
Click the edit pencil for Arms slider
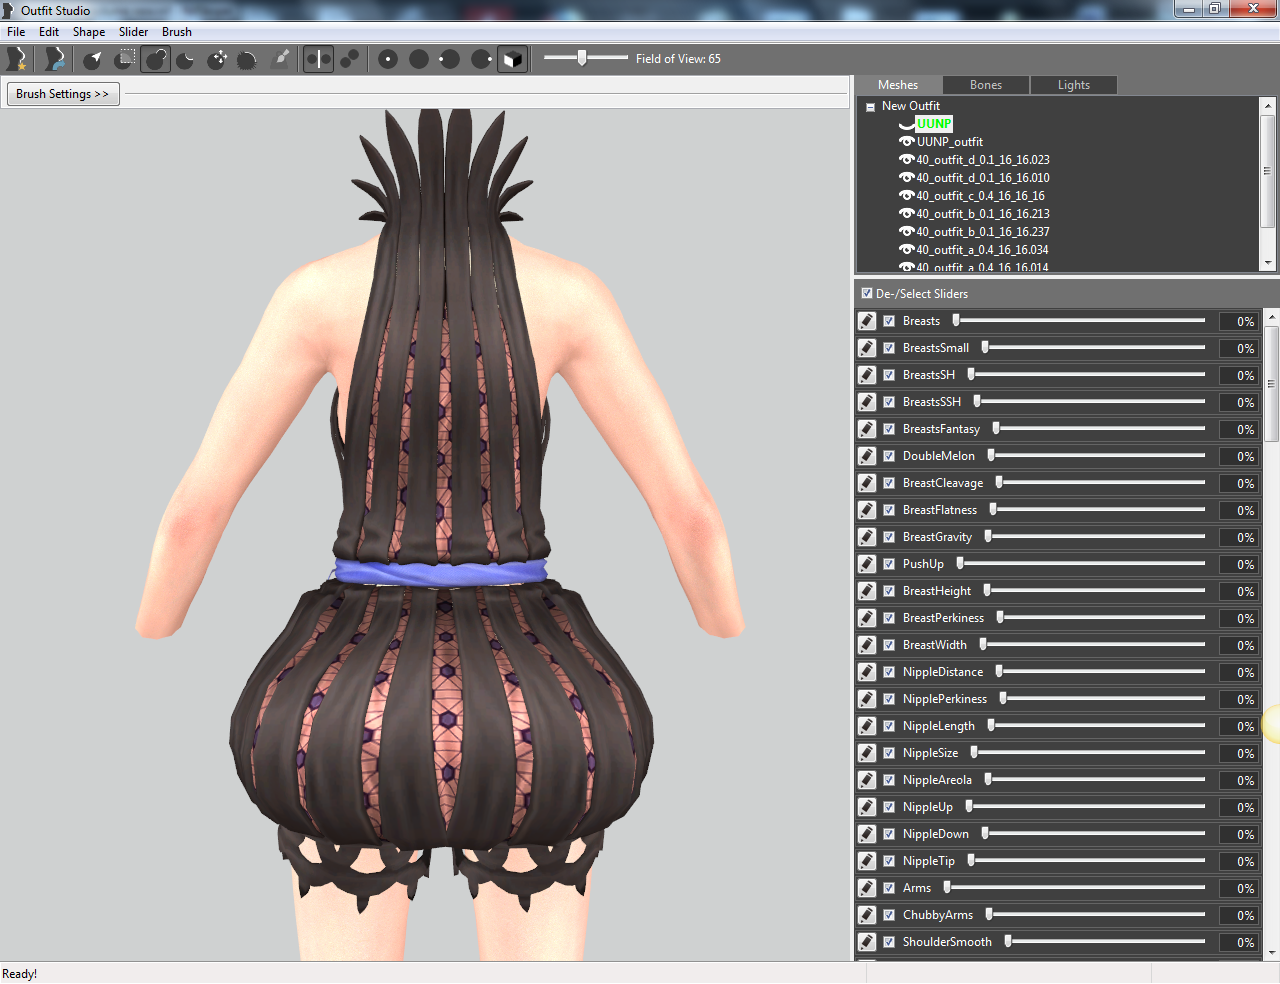pos(867,888)
